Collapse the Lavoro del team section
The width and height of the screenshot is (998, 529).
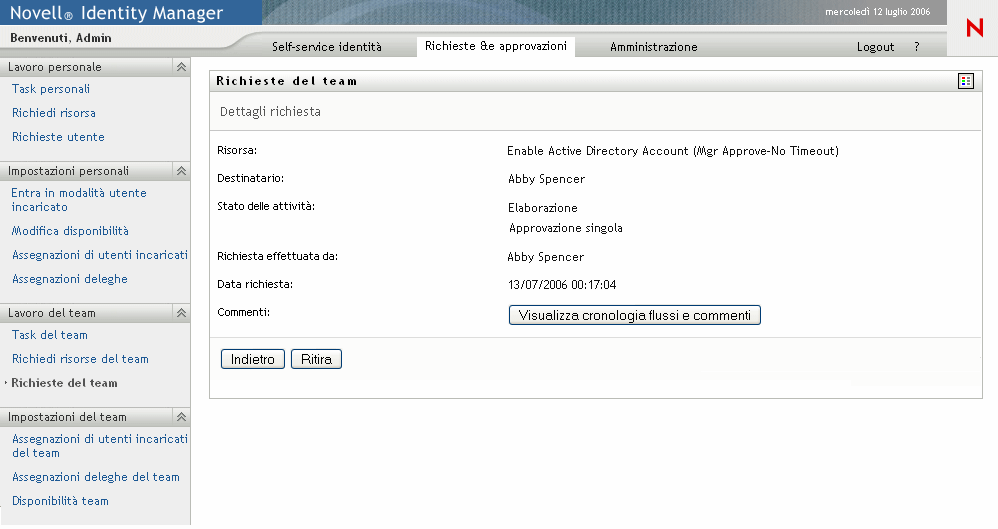tap(181, 313)
